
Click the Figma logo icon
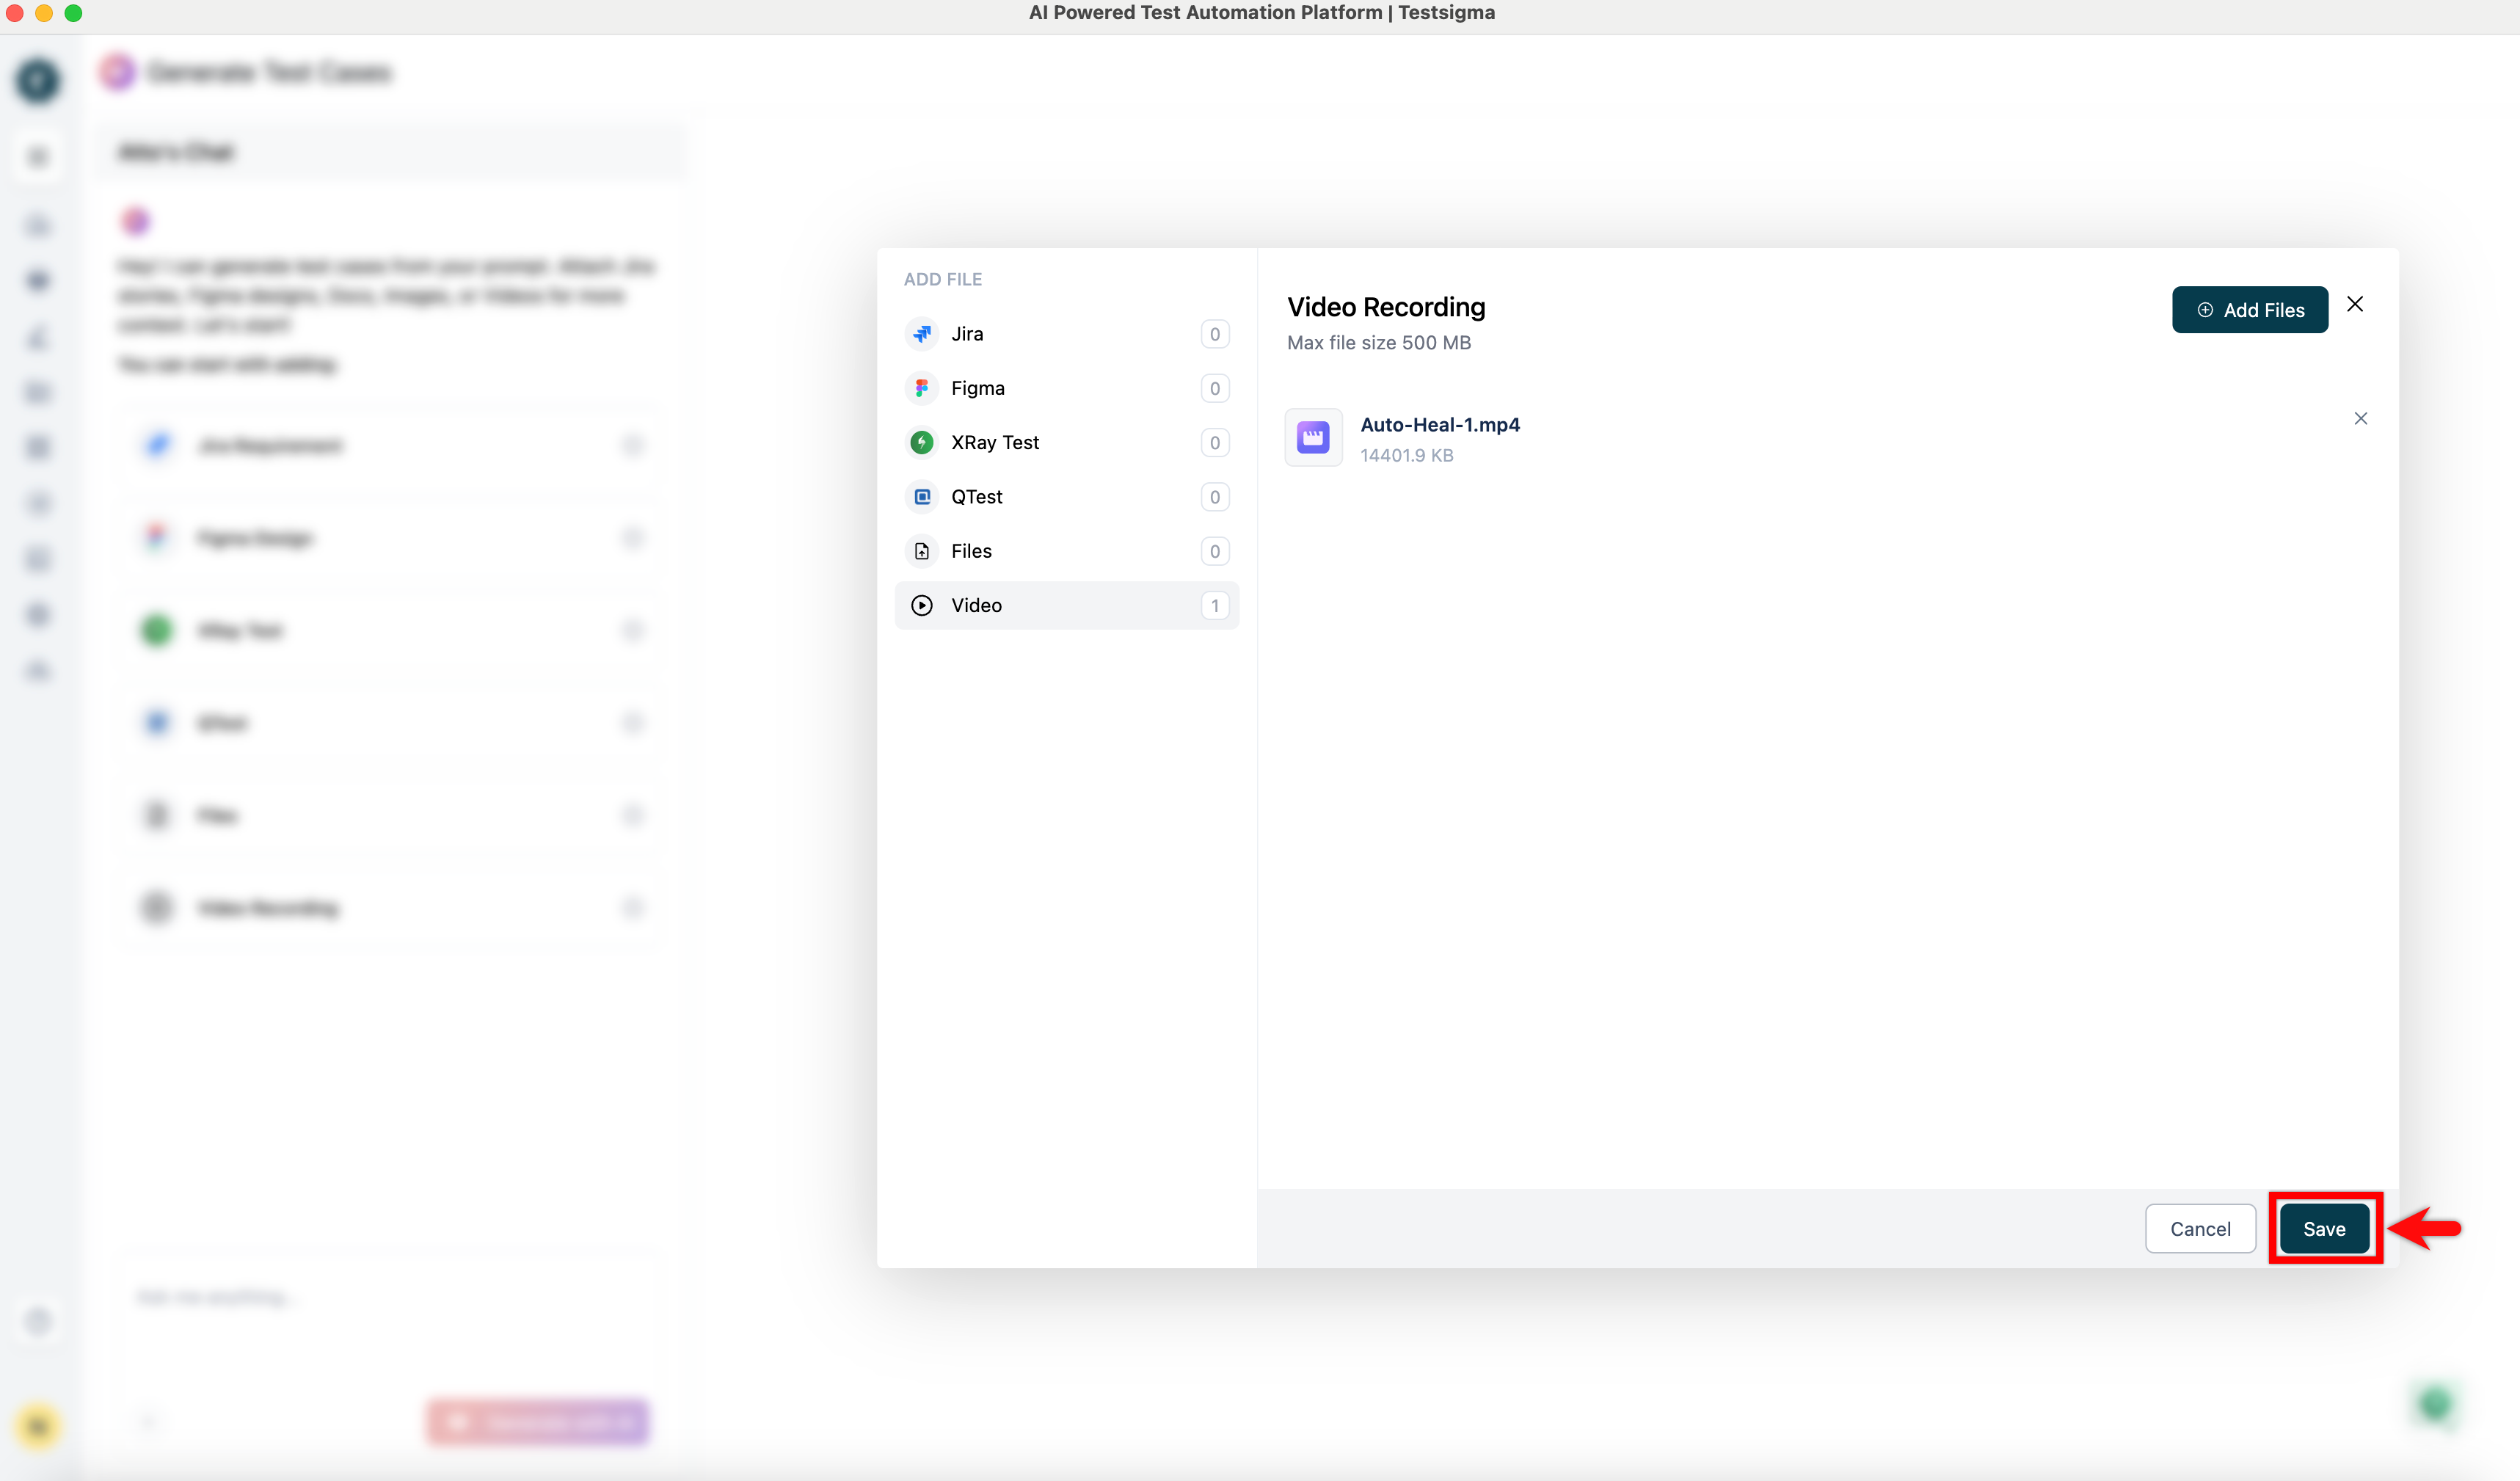tap(922, 388)
